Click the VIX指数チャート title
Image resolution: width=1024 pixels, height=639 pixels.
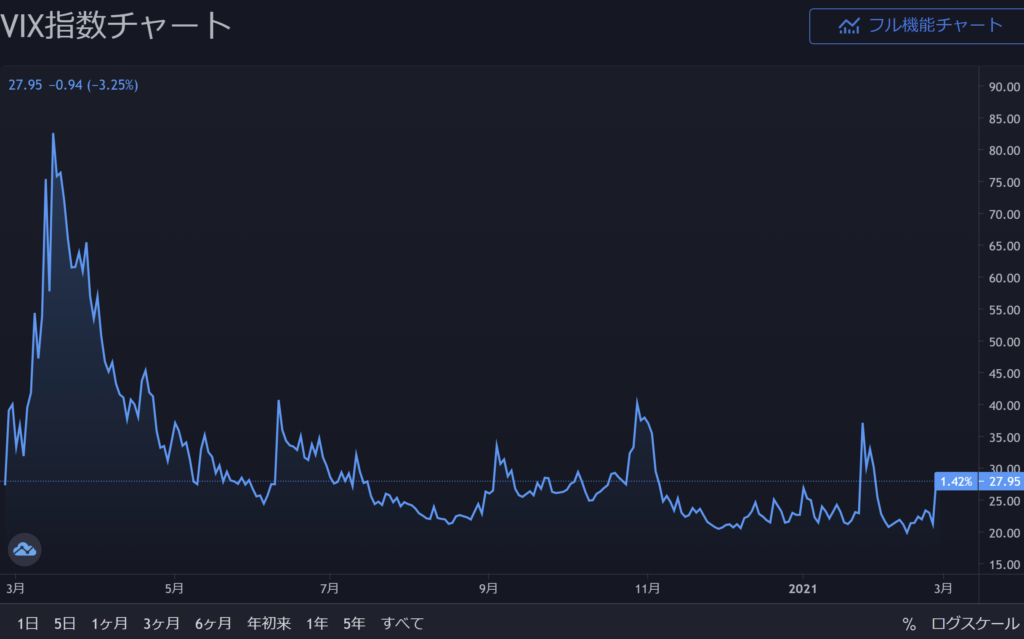(x=116, y=26)
